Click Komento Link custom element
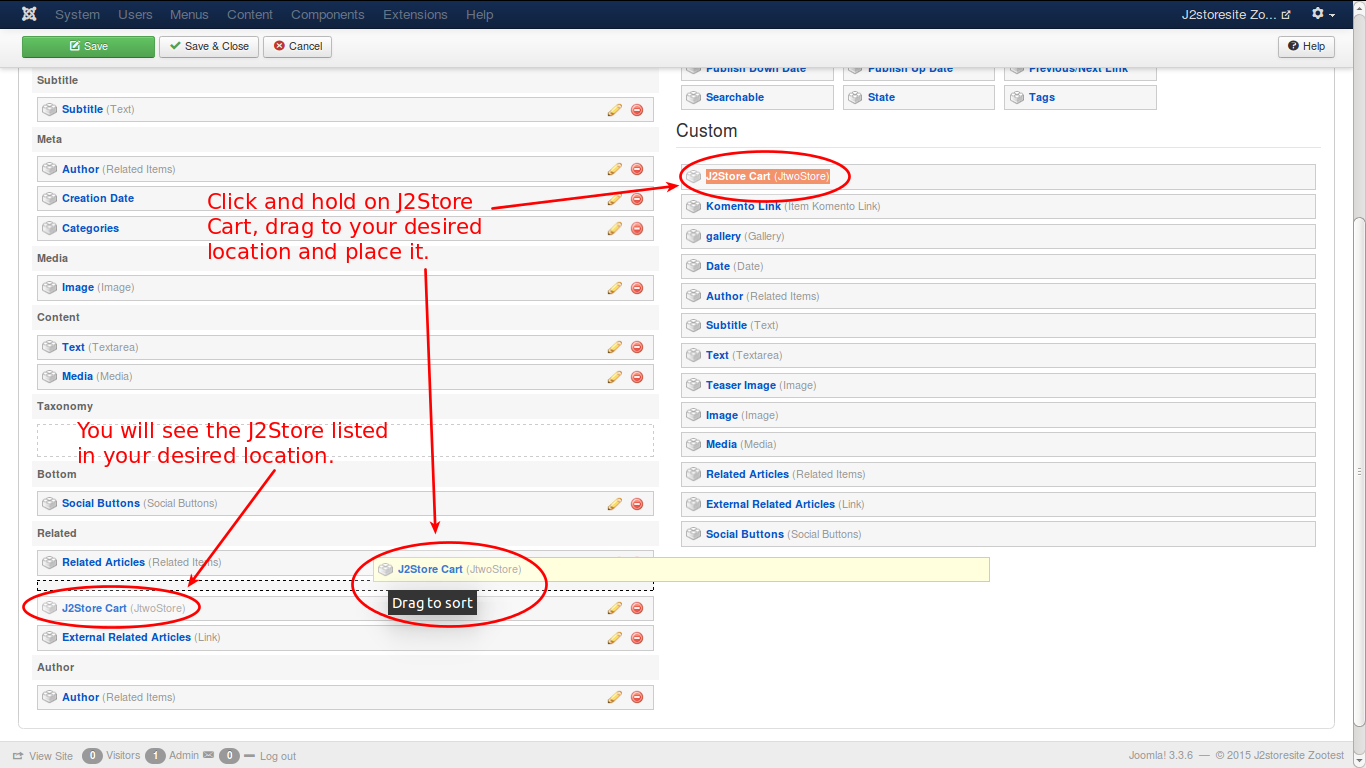This screenshot has width=1366, height=768. click(998, 207)
